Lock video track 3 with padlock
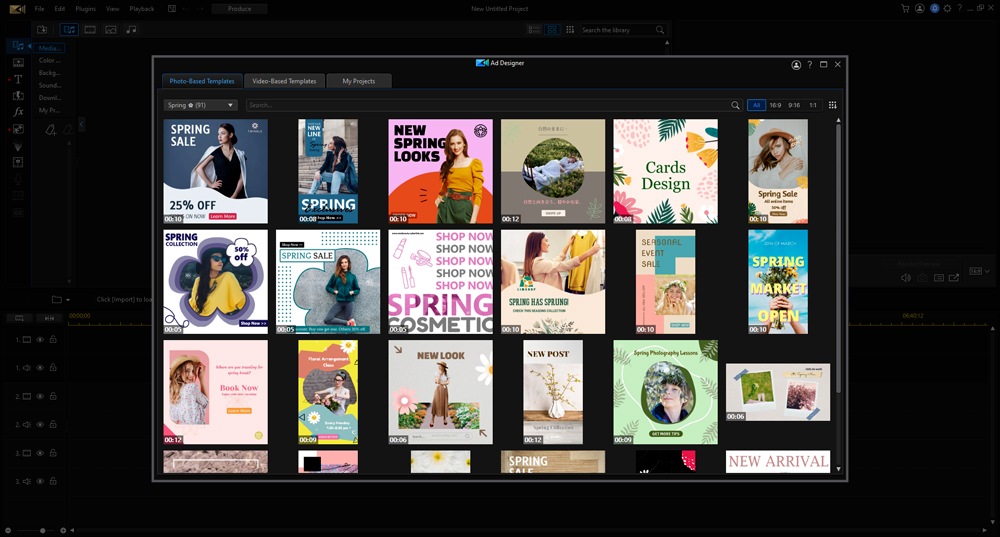1000x537 pixels. coord(53,453)
